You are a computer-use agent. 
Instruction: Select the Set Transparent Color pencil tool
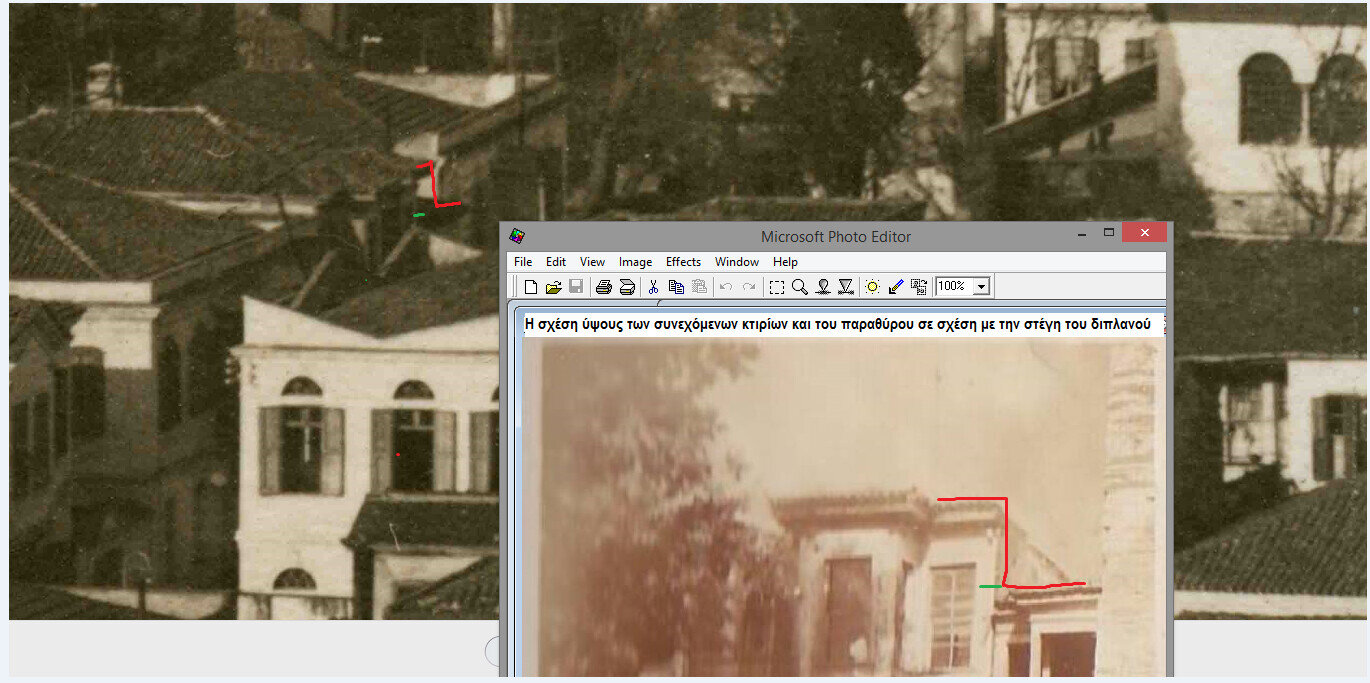pyautogui.click(x=895, y=287)
